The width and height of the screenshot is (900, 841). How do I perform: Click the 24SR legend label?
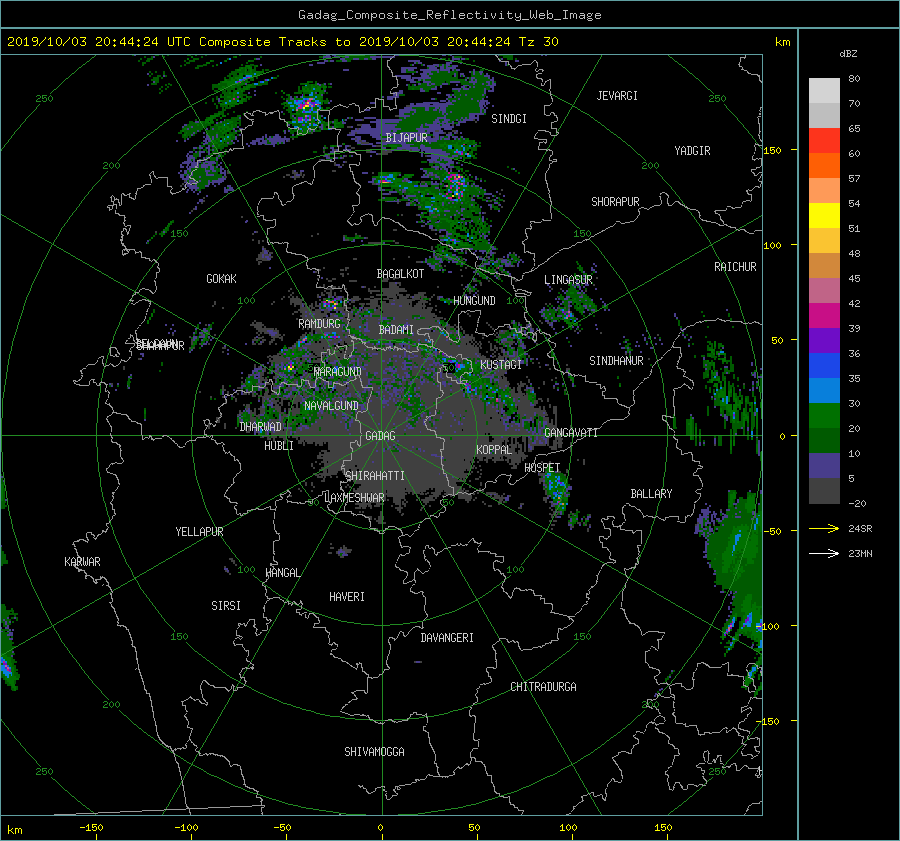[860, 529]
